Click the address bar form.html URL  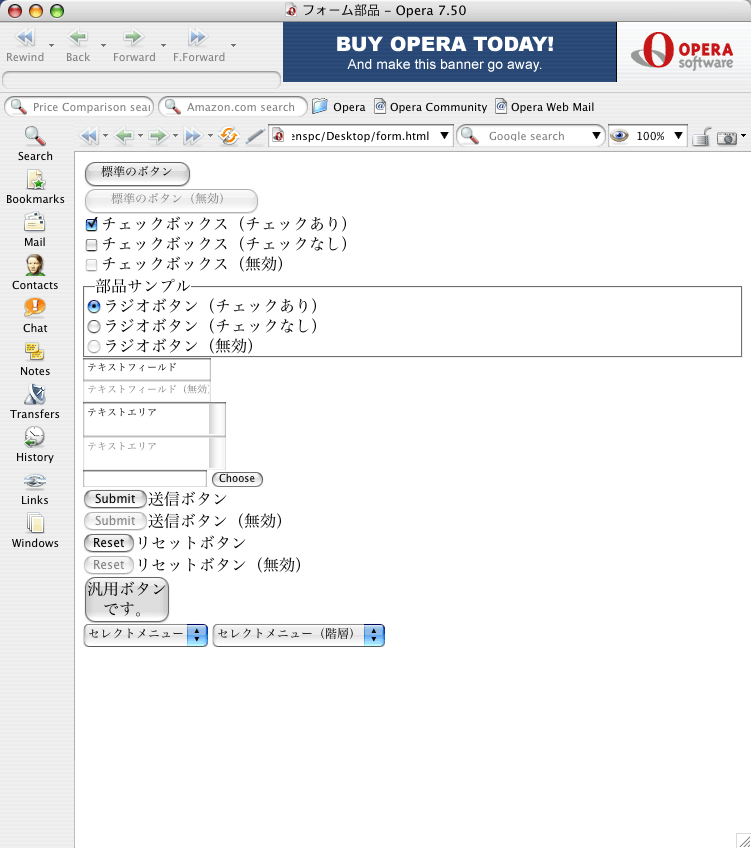click(x=360, y=136)
